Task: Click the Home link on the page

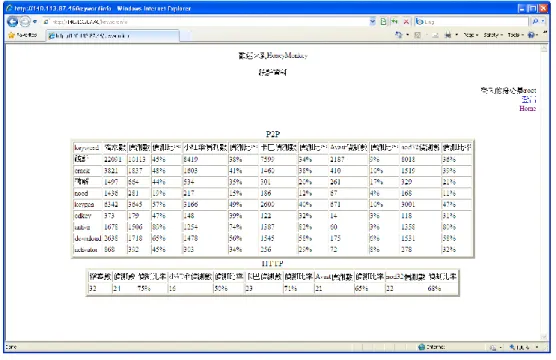Action: click(x=528, y=109)
